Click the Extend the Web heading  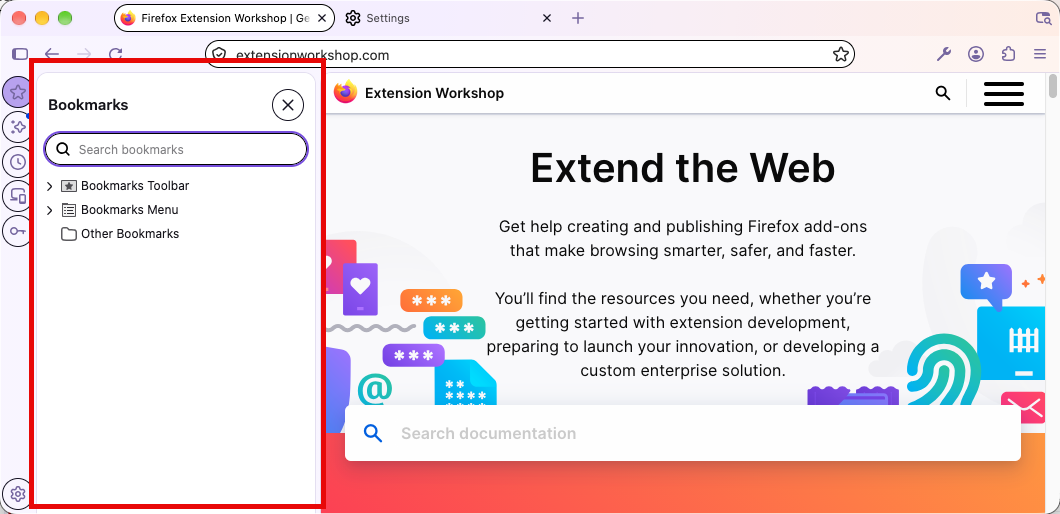(683, 168)
